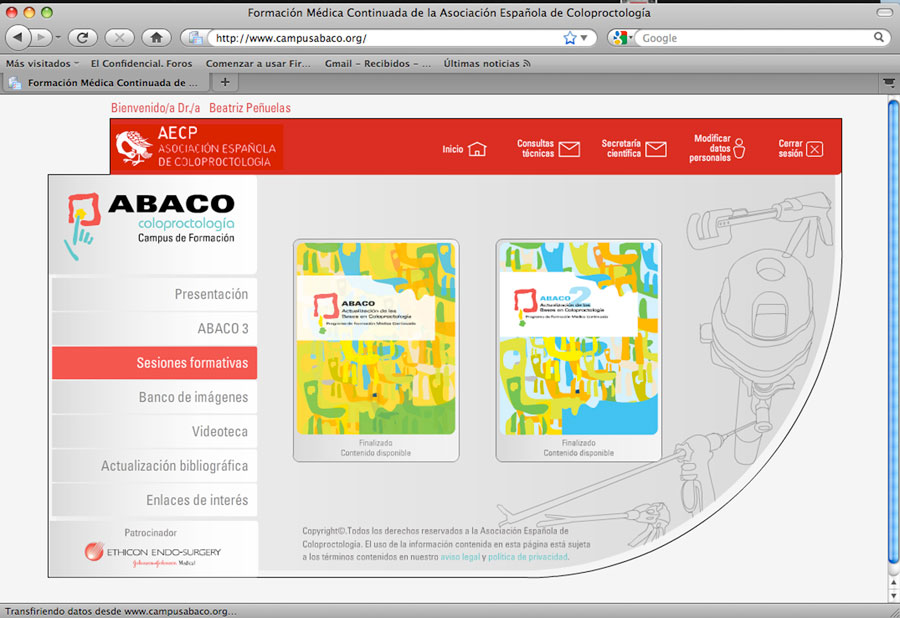This screenshot has height=618, width=900.
Task: Select the Formación Médica Continuada tab
Action: pos(106,83)
